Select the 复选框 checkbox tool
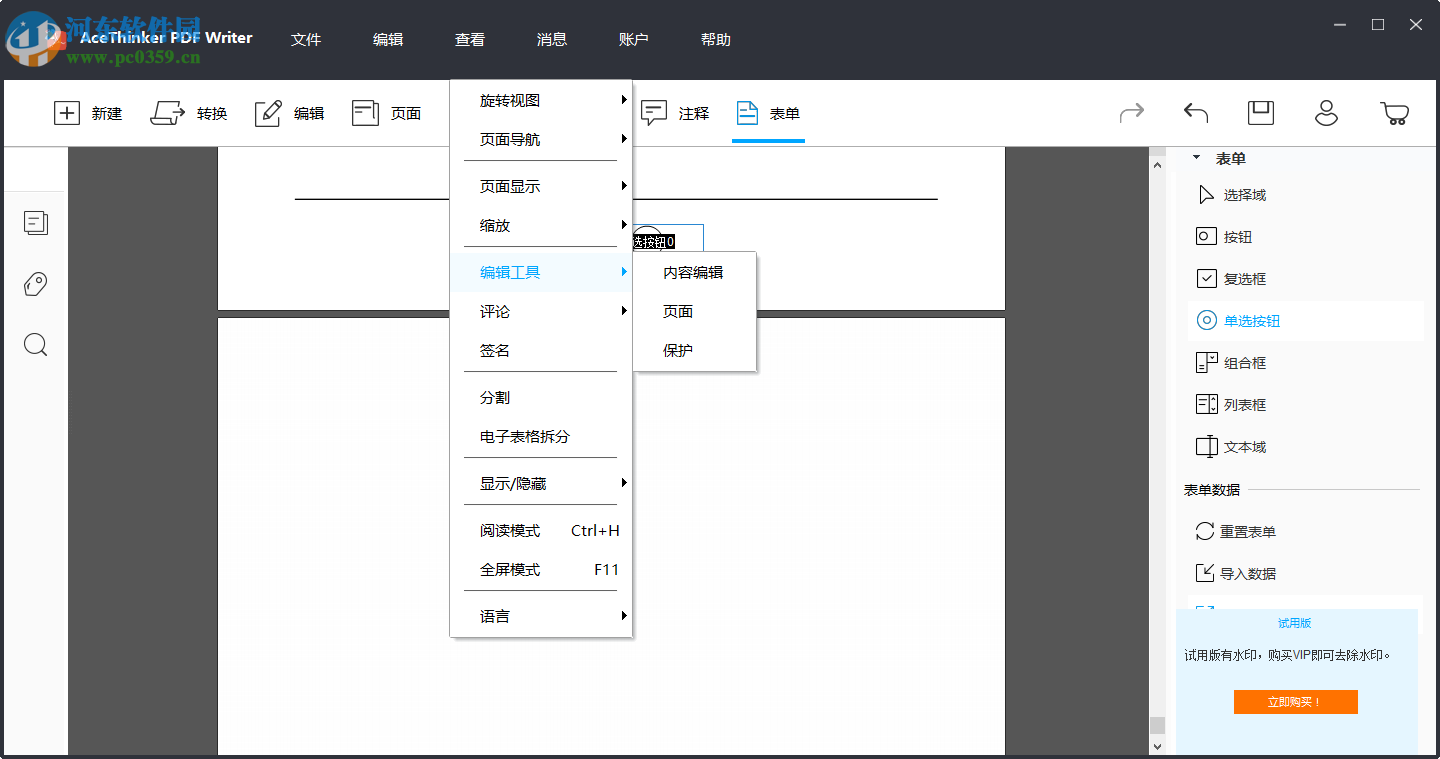This screenshot has width=1440, height=759. pyautogui.click(x=1245, y=278)
